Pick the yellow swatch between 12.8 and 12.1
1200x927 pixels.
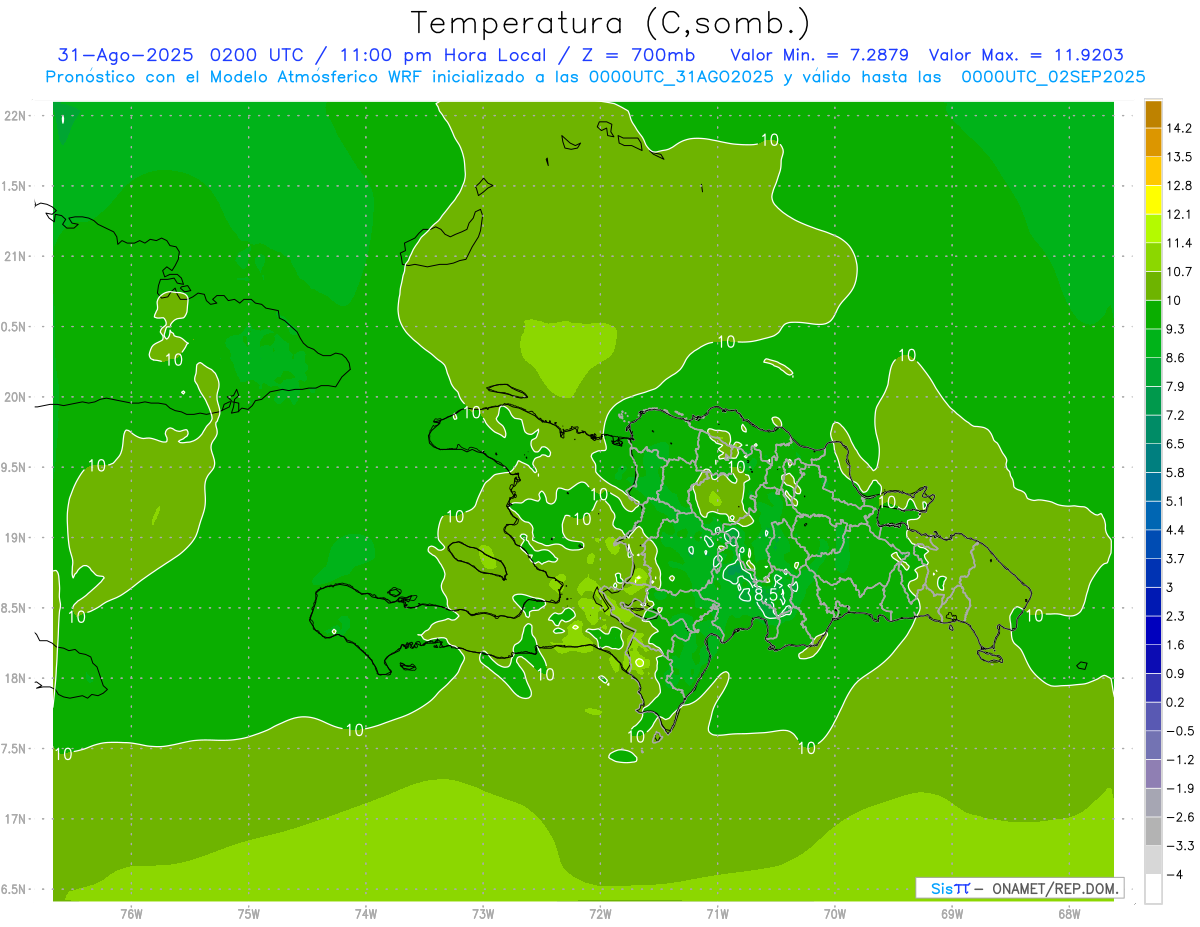point(1153,200)
